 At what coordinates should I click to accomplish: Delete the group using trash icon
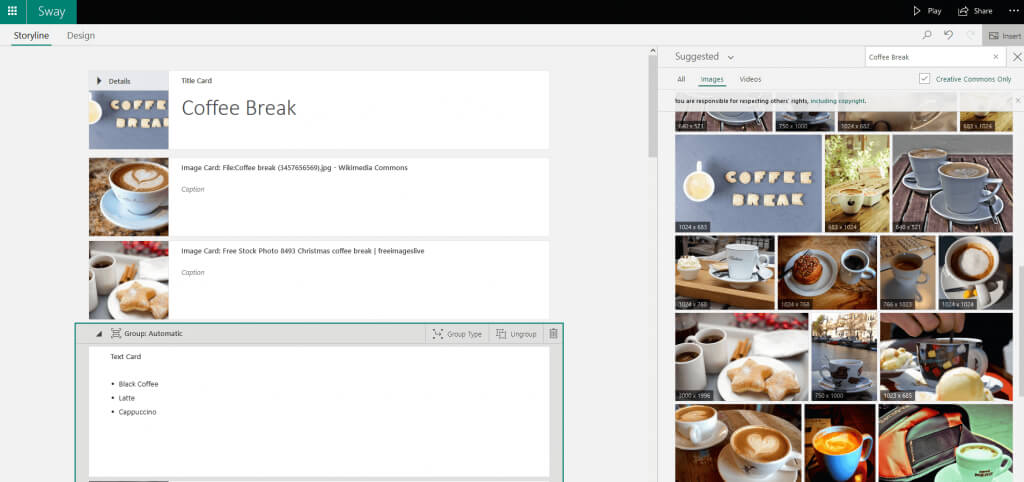[x=553, y=334]
